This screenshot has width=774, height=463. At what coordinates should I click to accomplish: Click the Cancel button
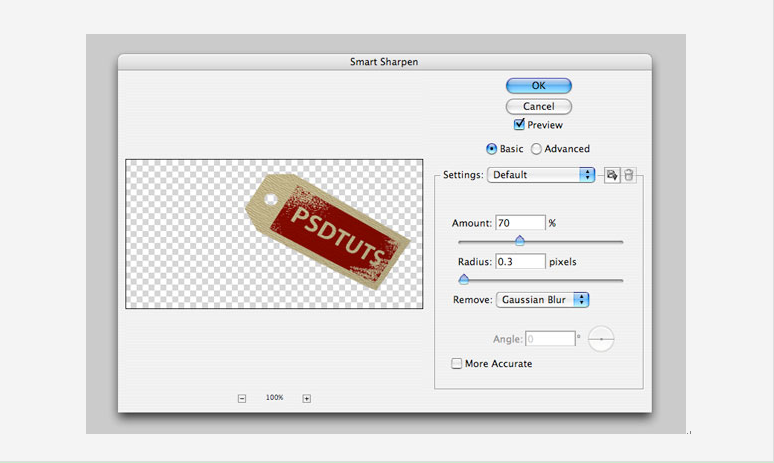click(x=539, y=106)
